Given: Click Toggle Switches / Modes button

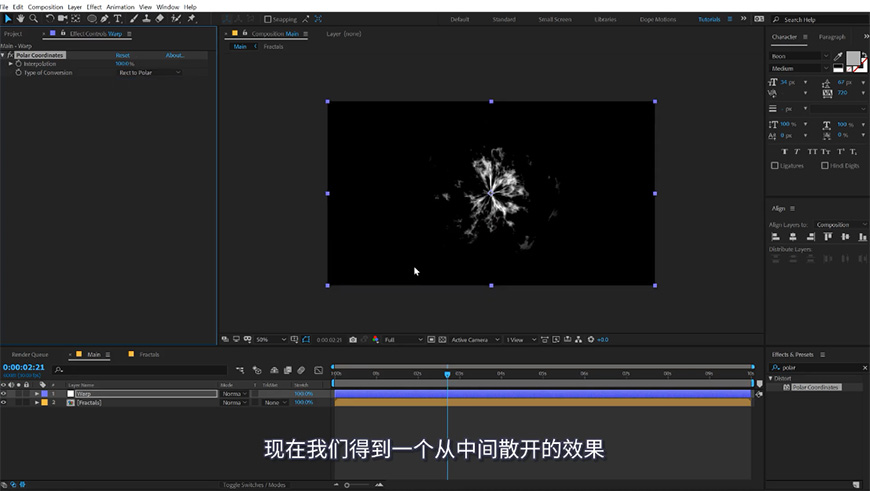Looking at the screenshot, I should [x=254, y=485].
